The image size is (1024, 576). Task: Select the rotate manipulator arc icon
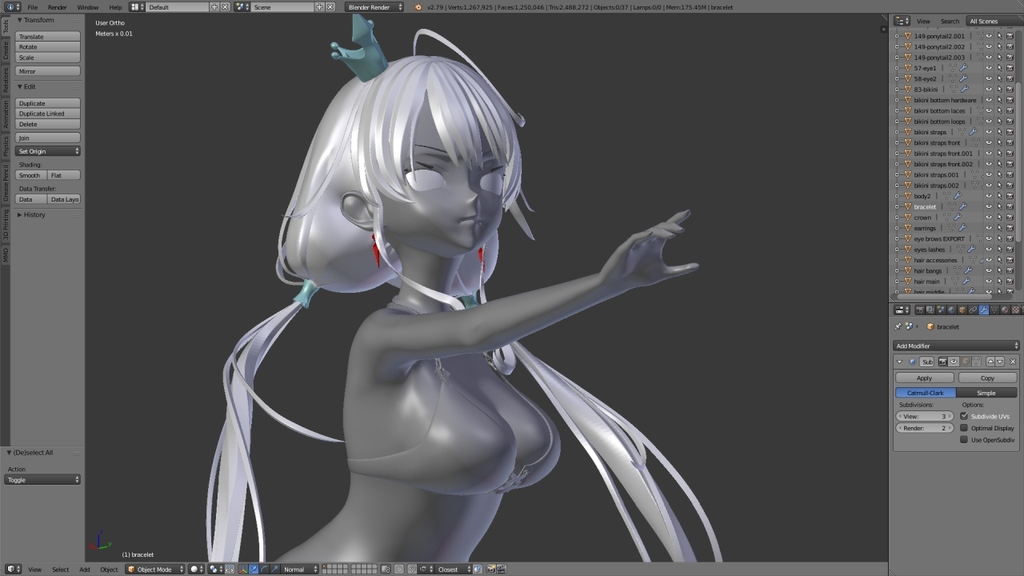[x=264, y=569]
